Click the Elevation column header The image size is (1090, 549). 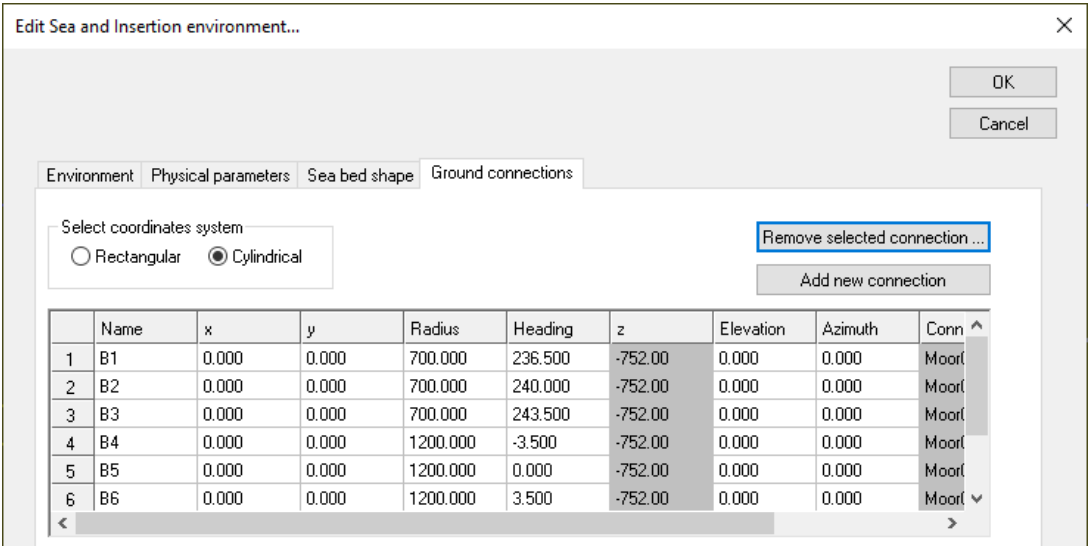coord(764,328)
